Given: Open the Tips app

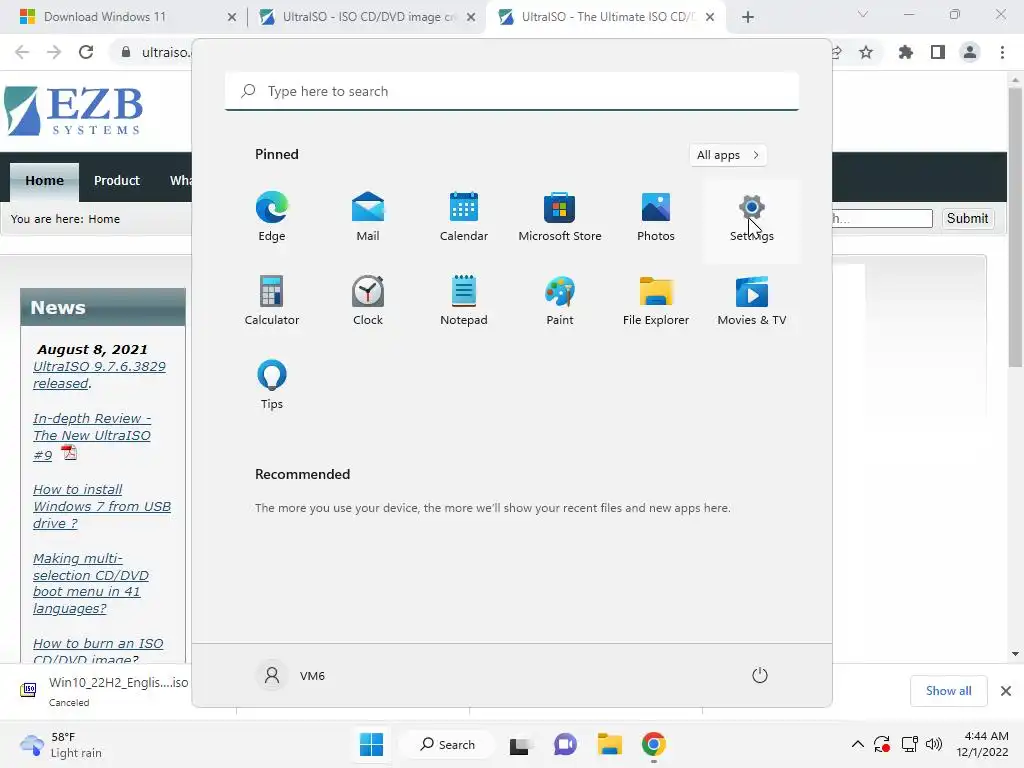Looking at the screenshot, I should [x=272, y=385].
